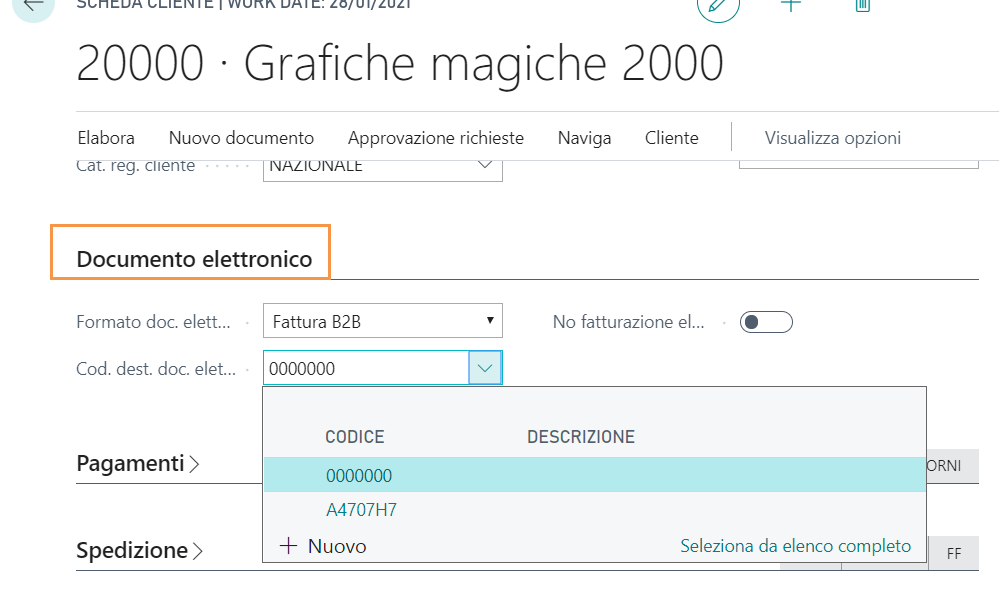Toggle the No fatturazione el. switch

[765, 322]
